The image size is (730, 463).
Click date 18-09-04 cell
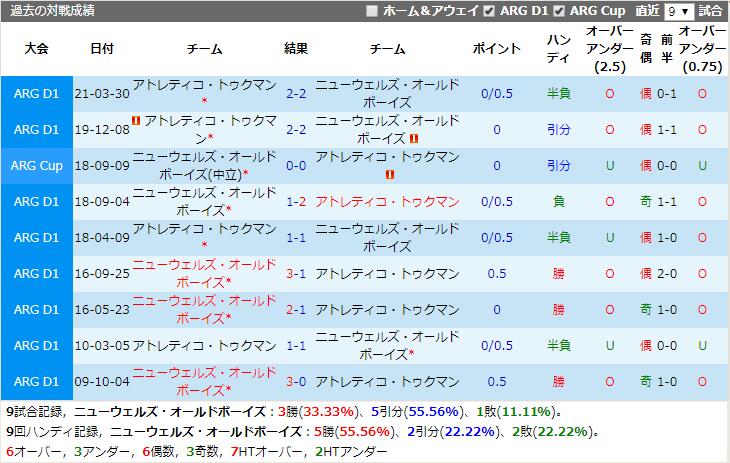pyautogui.click(x=102, y=202)
